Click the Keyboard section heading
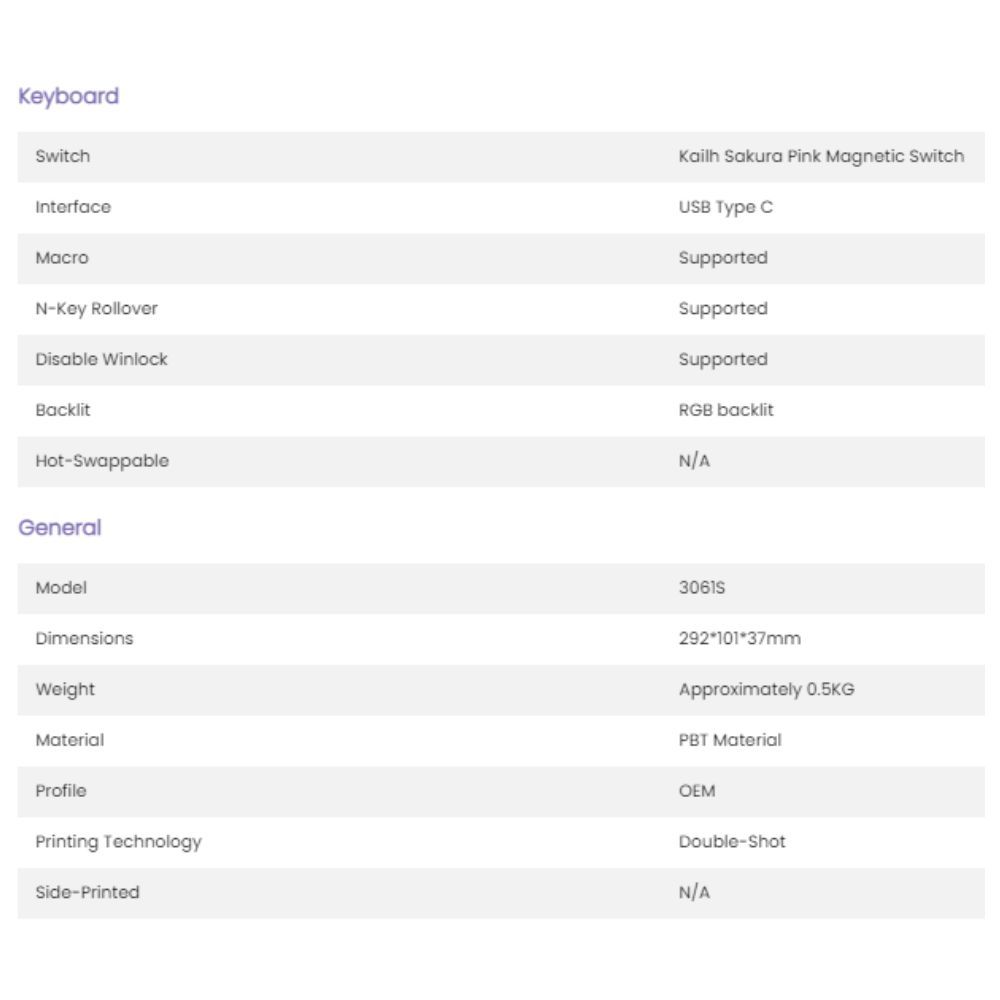 tap(69, 97)
